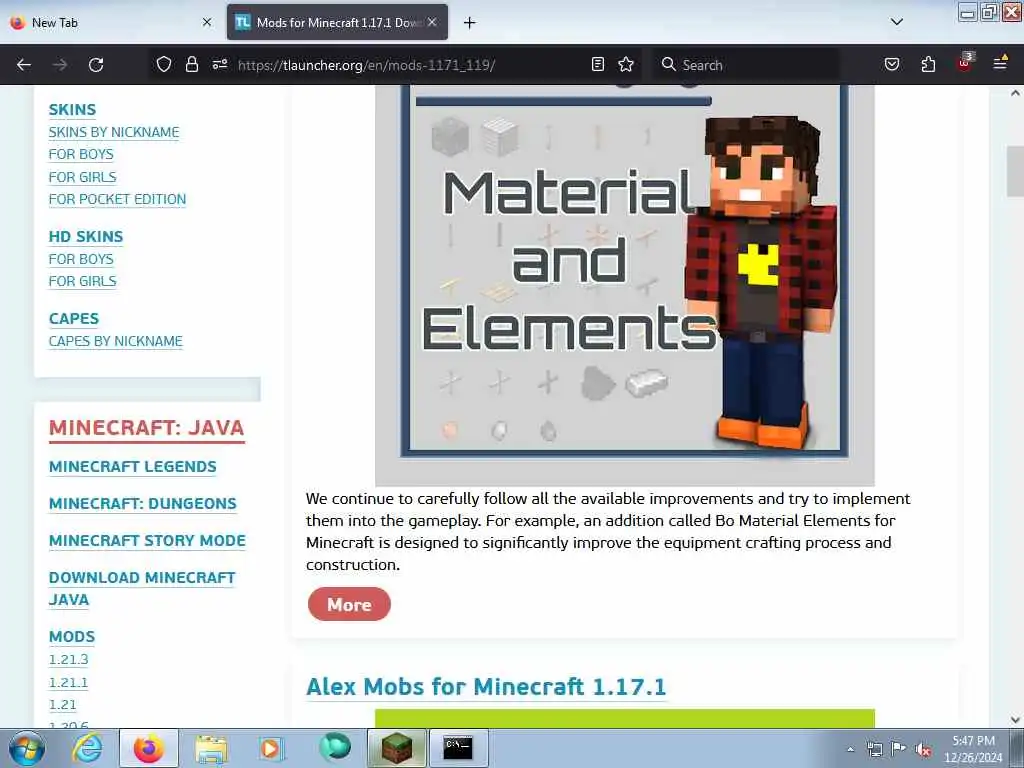Screen dimensions: 1024x768
Task: Open the command prompt taskbar icon
Action: [x=458, y=748]
